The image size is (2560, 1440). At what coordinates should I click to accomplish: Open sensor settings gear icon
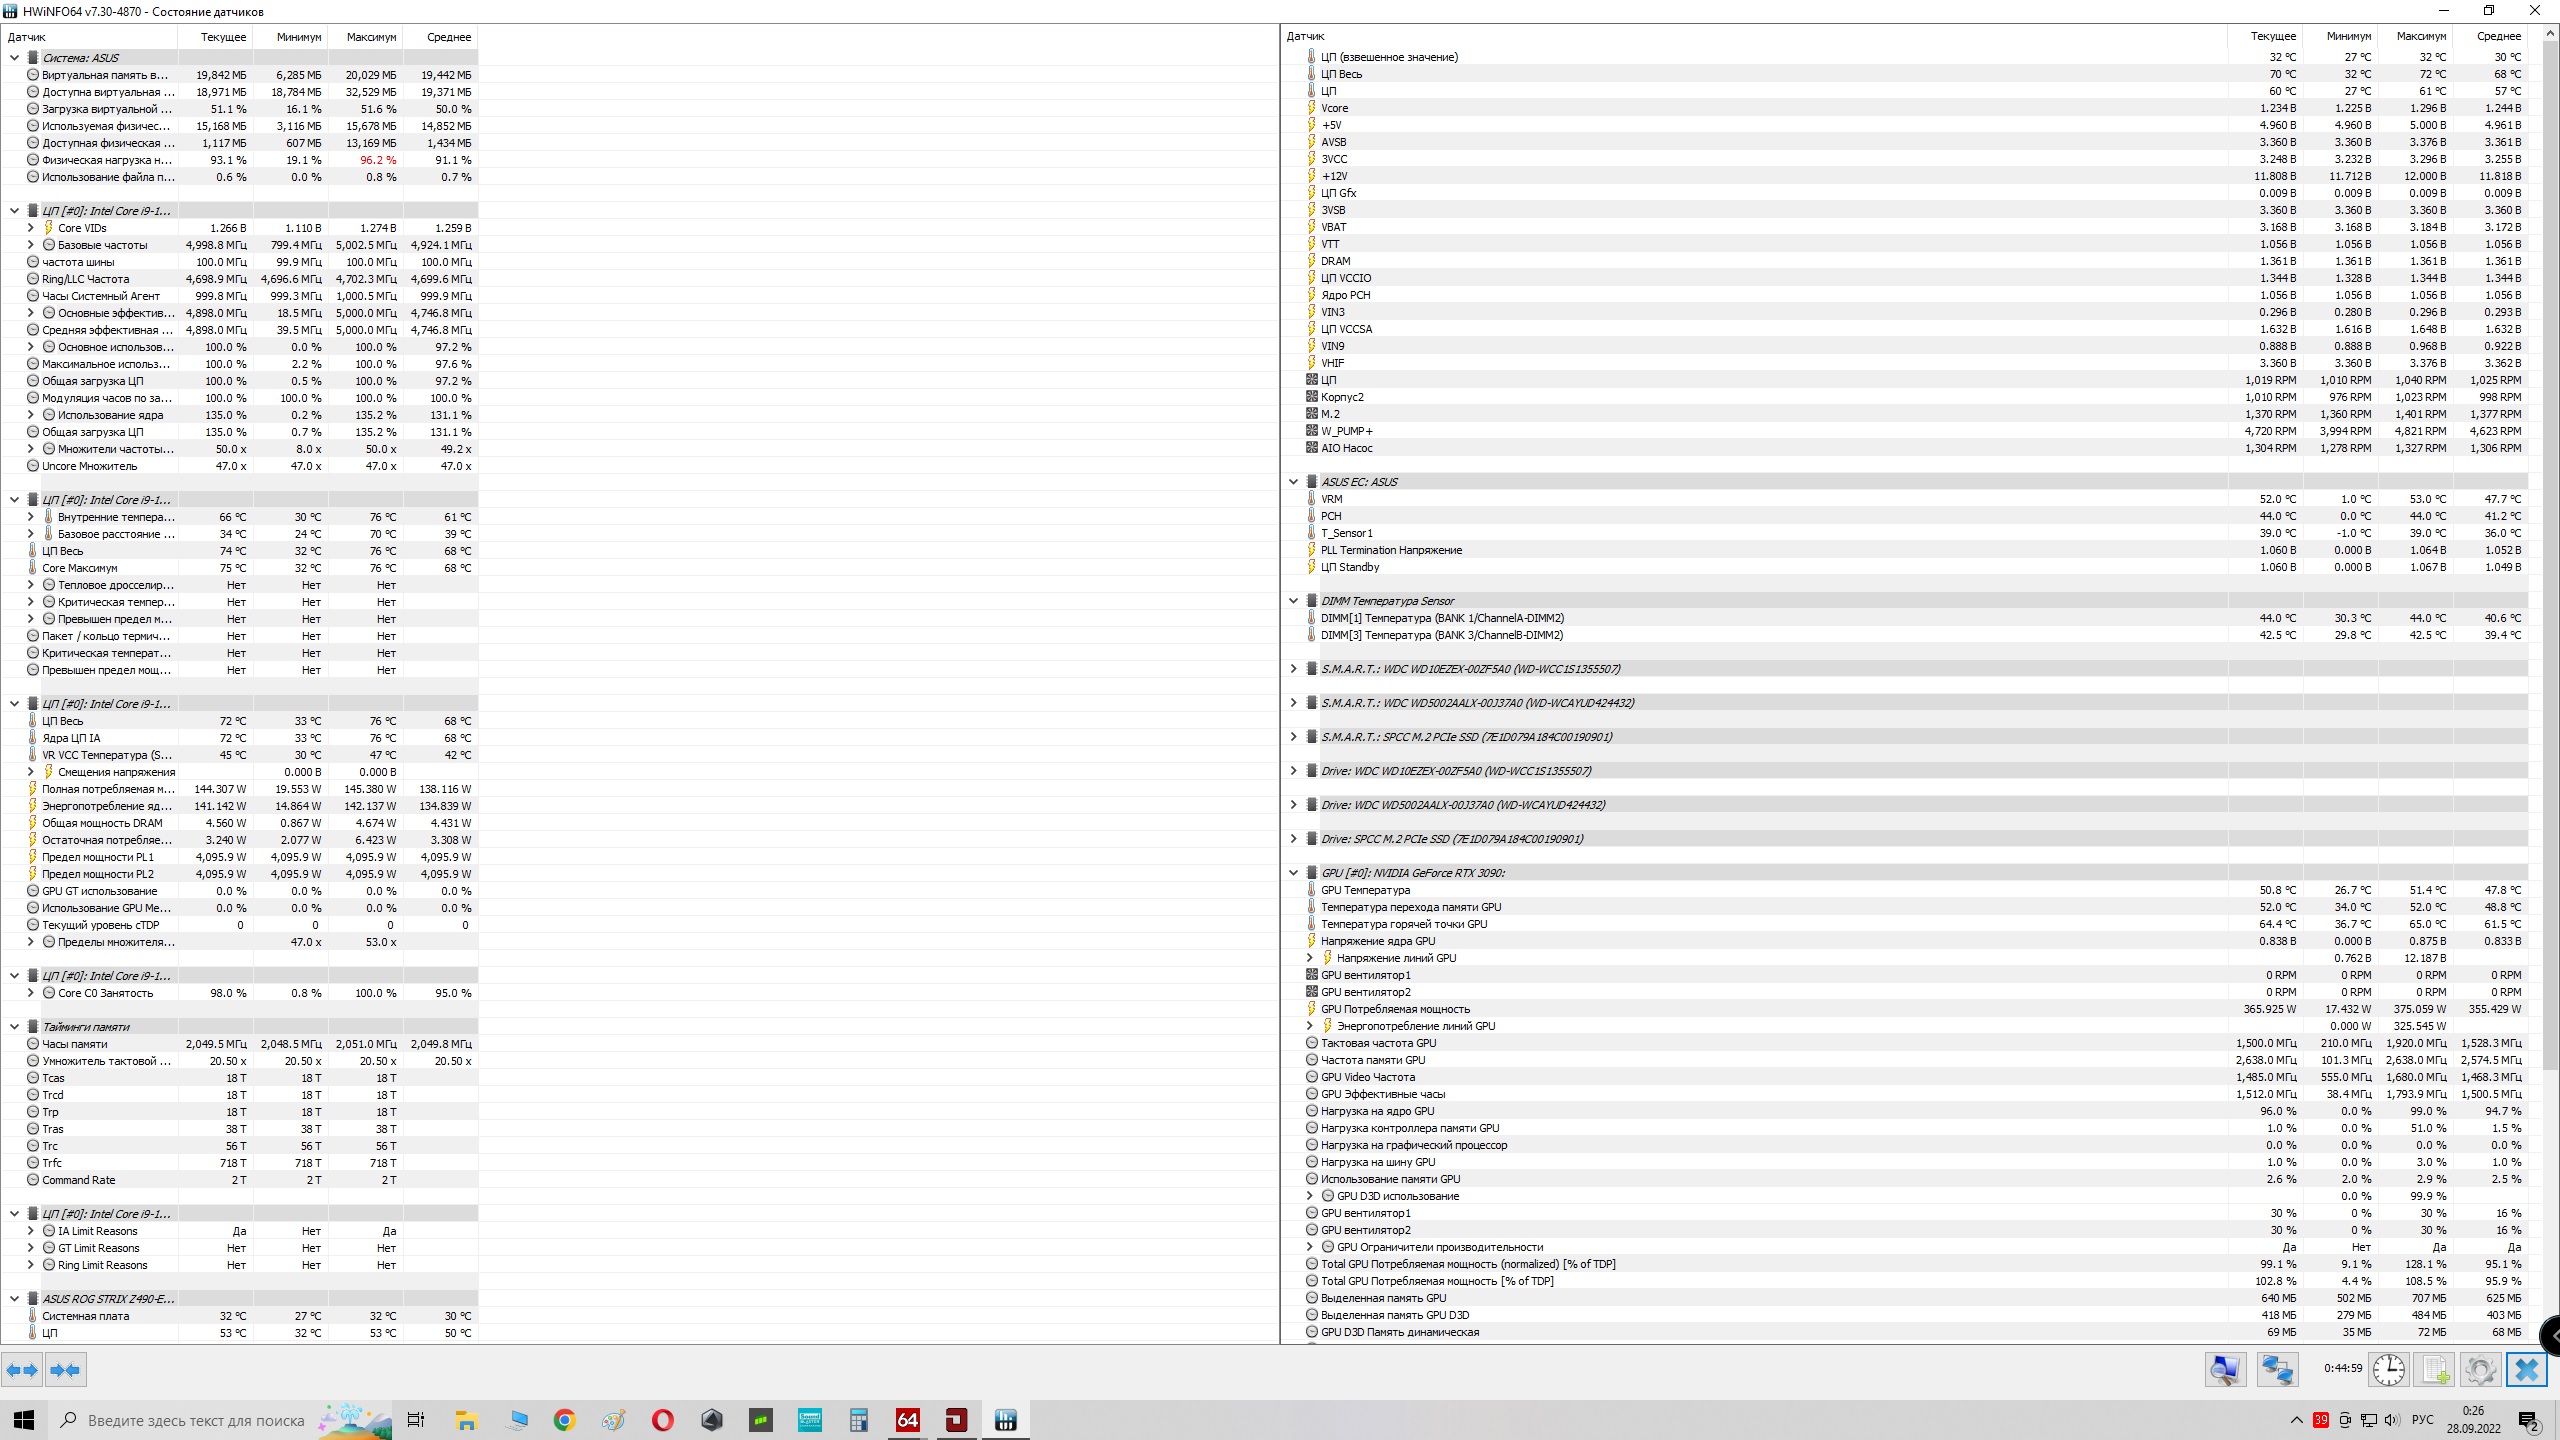click(2480, 1369)
